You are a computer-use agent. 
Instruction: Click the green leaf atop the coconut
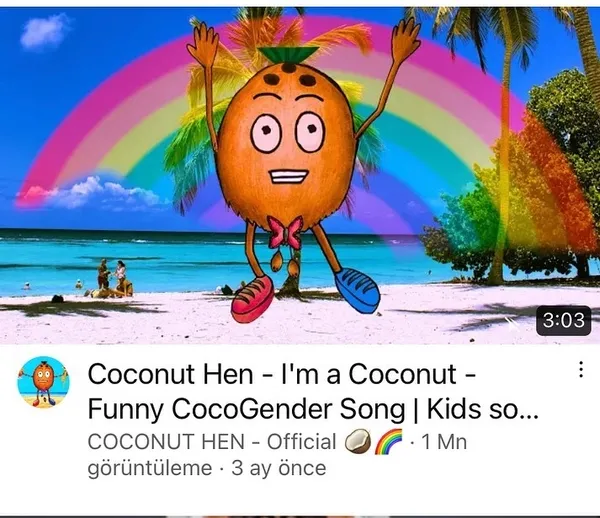pos(288,55)
